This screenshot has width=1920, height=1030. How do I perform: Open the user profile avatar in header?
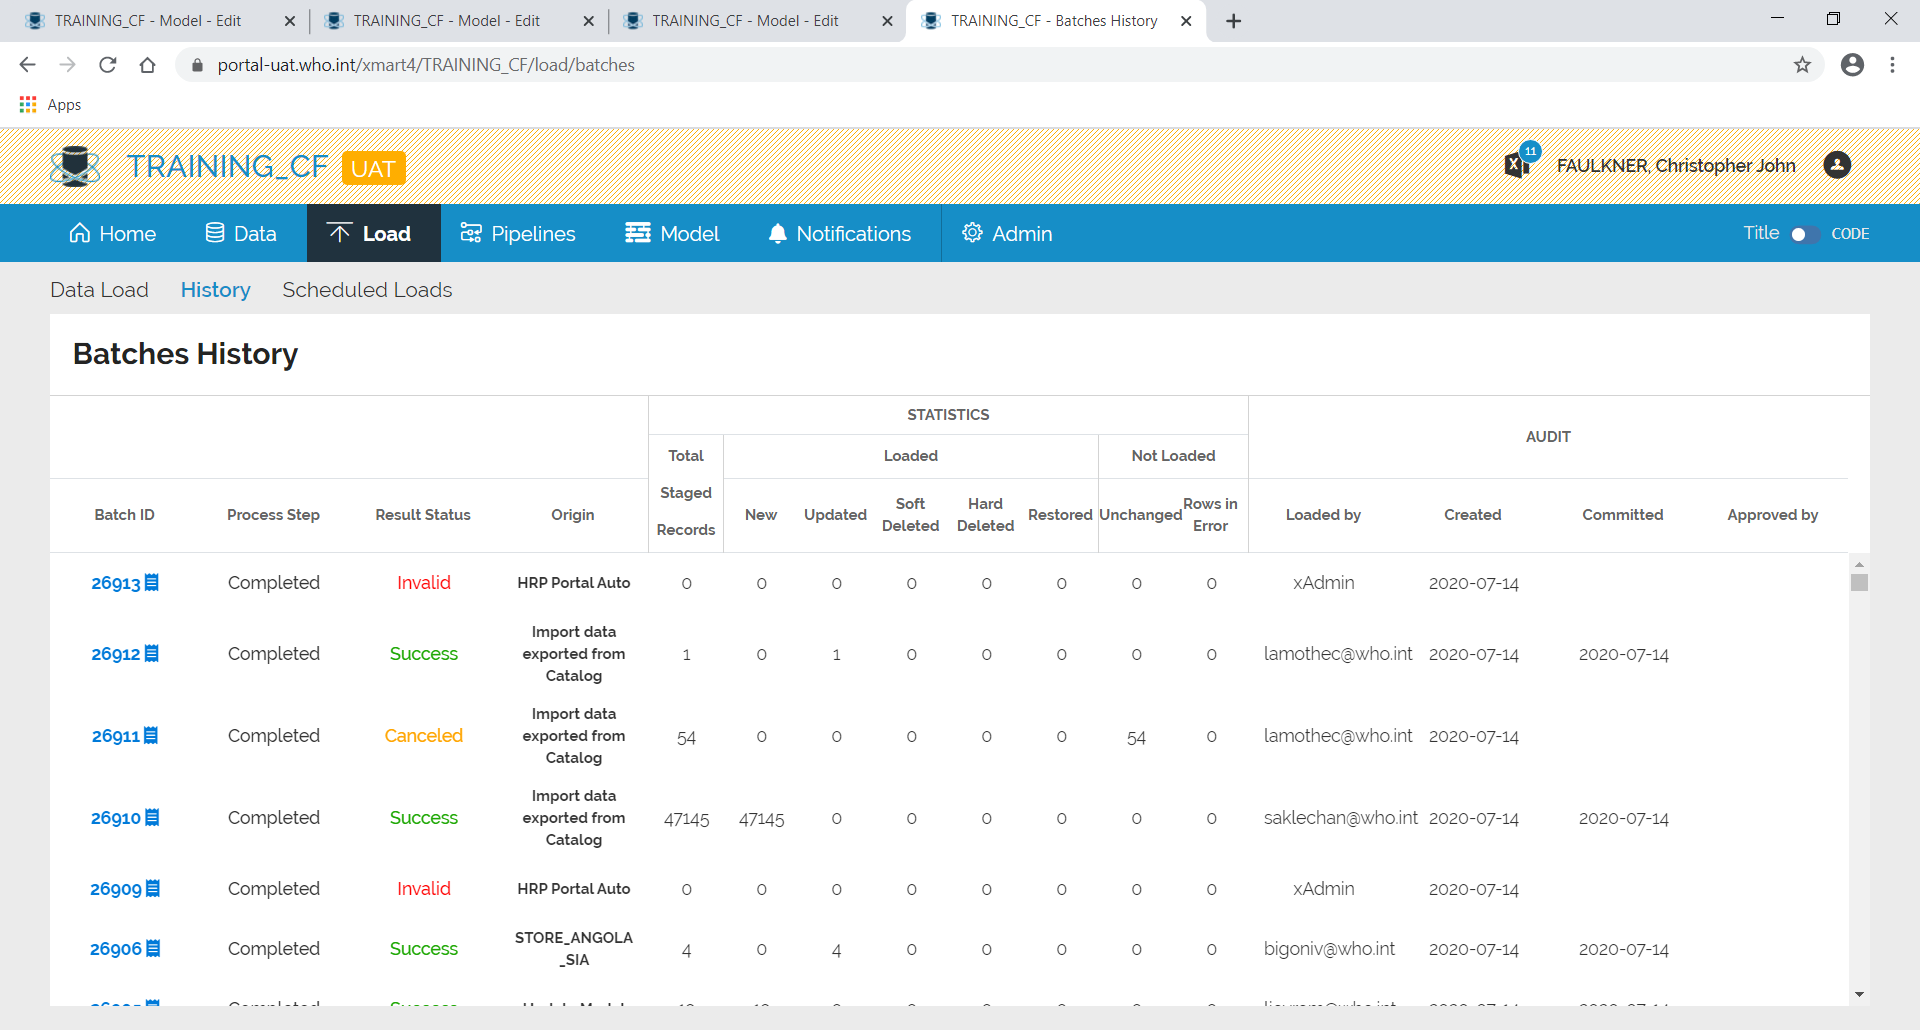coord(1837,165)
